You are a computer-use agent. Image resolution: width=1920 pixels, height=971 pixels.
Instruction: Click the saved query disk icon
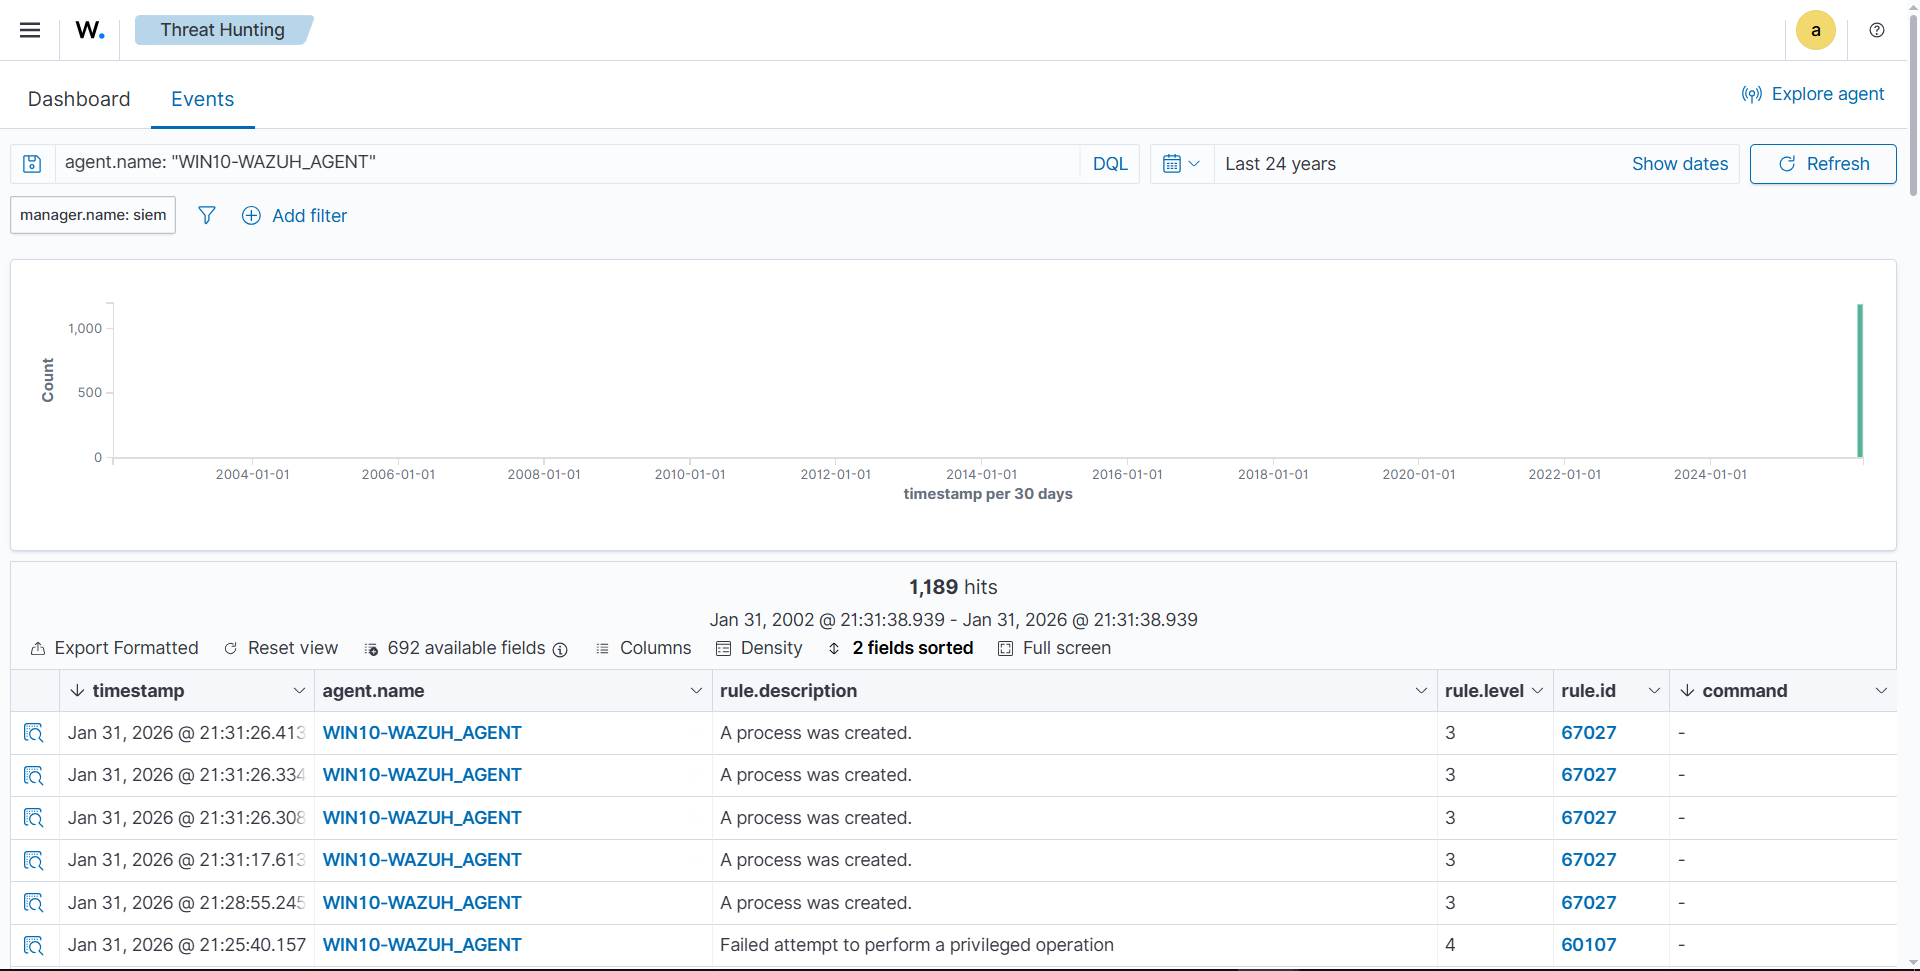click(32, 164)
